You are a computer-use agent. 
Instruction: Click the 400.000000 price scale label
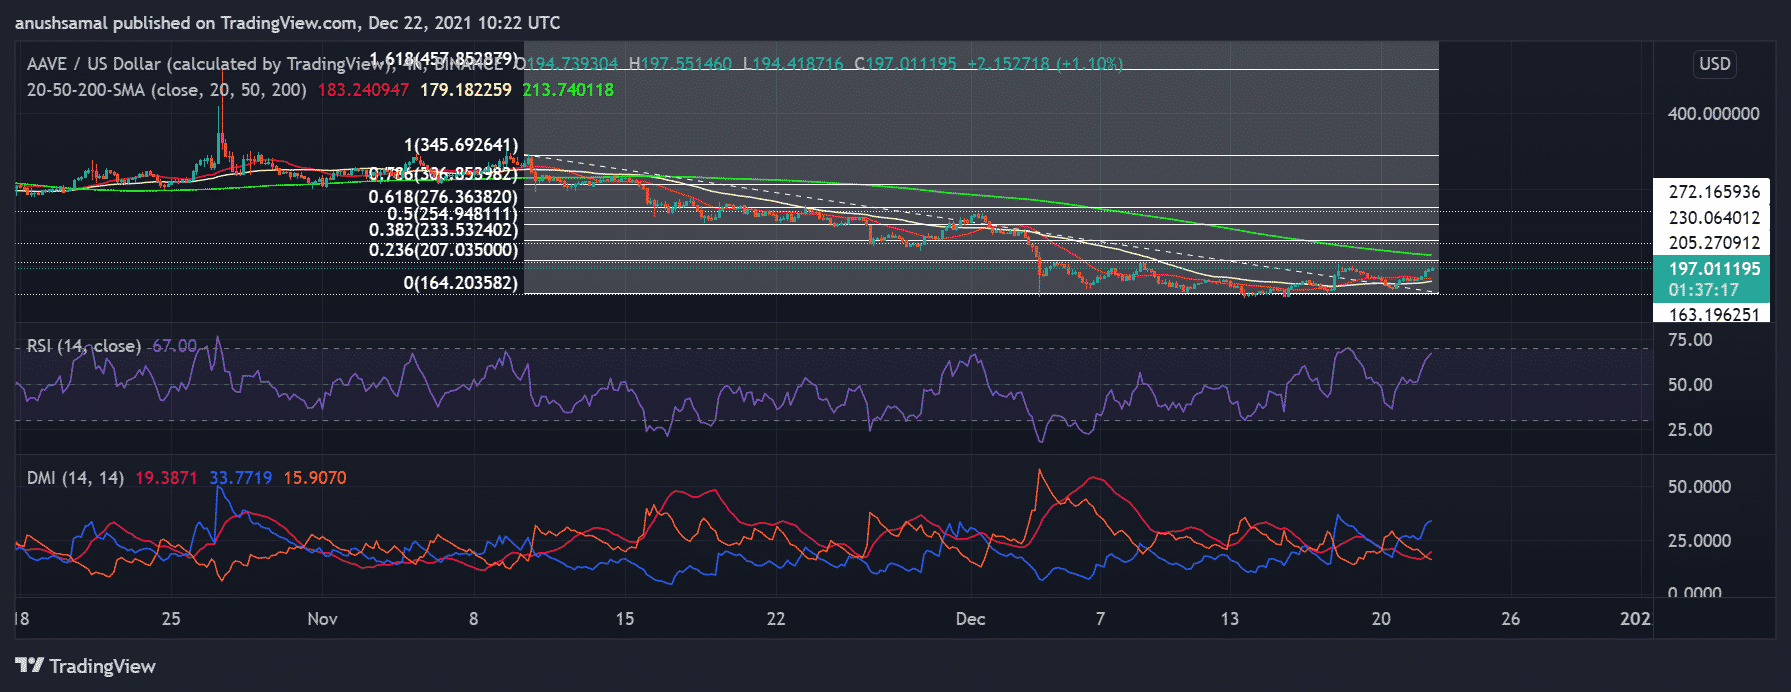[x=1713, y=114]
